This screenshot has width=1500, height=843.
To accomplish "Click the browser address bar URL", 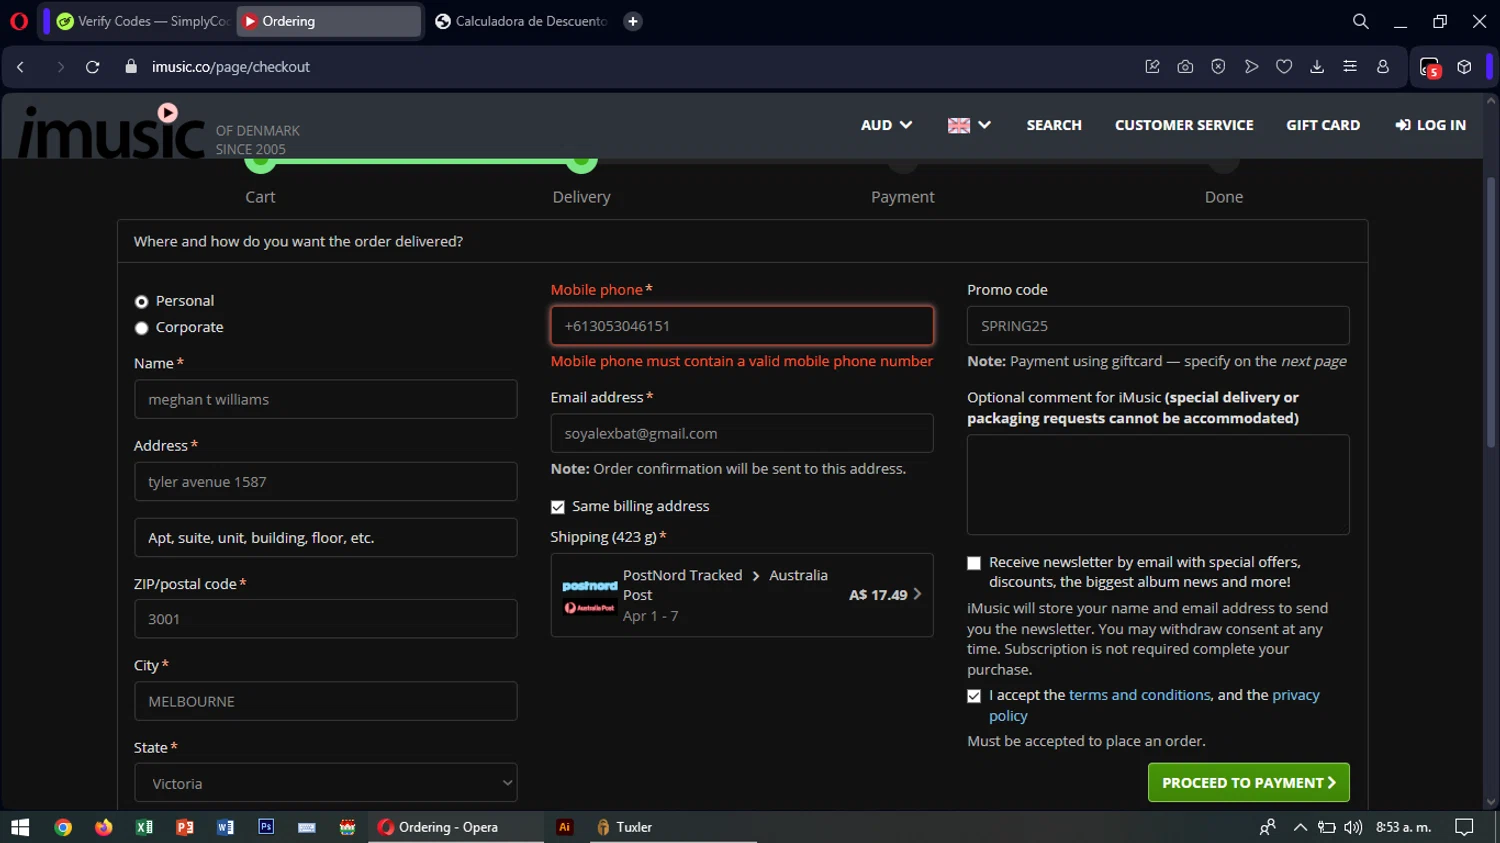I will (x=231, y=67).
